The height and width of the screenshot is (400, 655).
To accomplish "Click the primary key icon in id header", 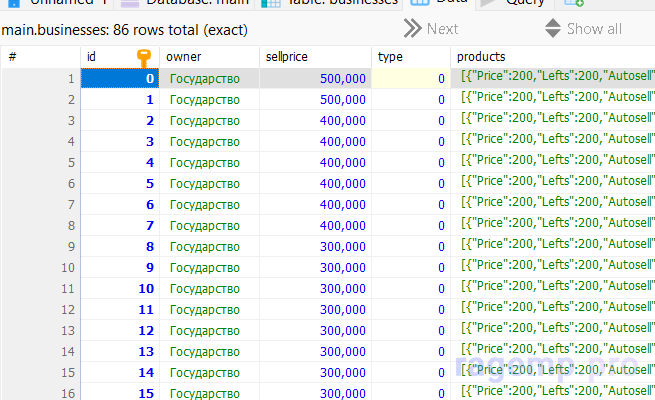I will (x=144, y=58).
